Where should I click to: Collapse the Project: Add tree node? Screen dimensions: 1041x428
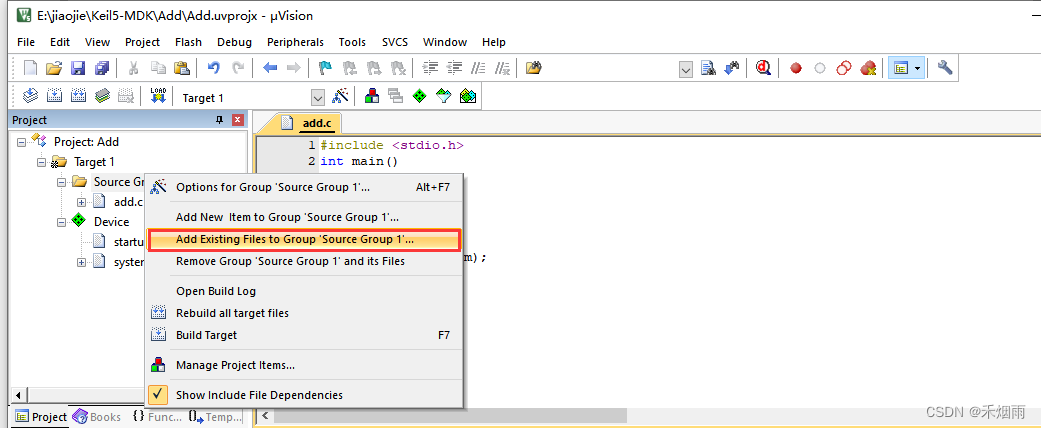pyautogui.click(x=21, y=142)
